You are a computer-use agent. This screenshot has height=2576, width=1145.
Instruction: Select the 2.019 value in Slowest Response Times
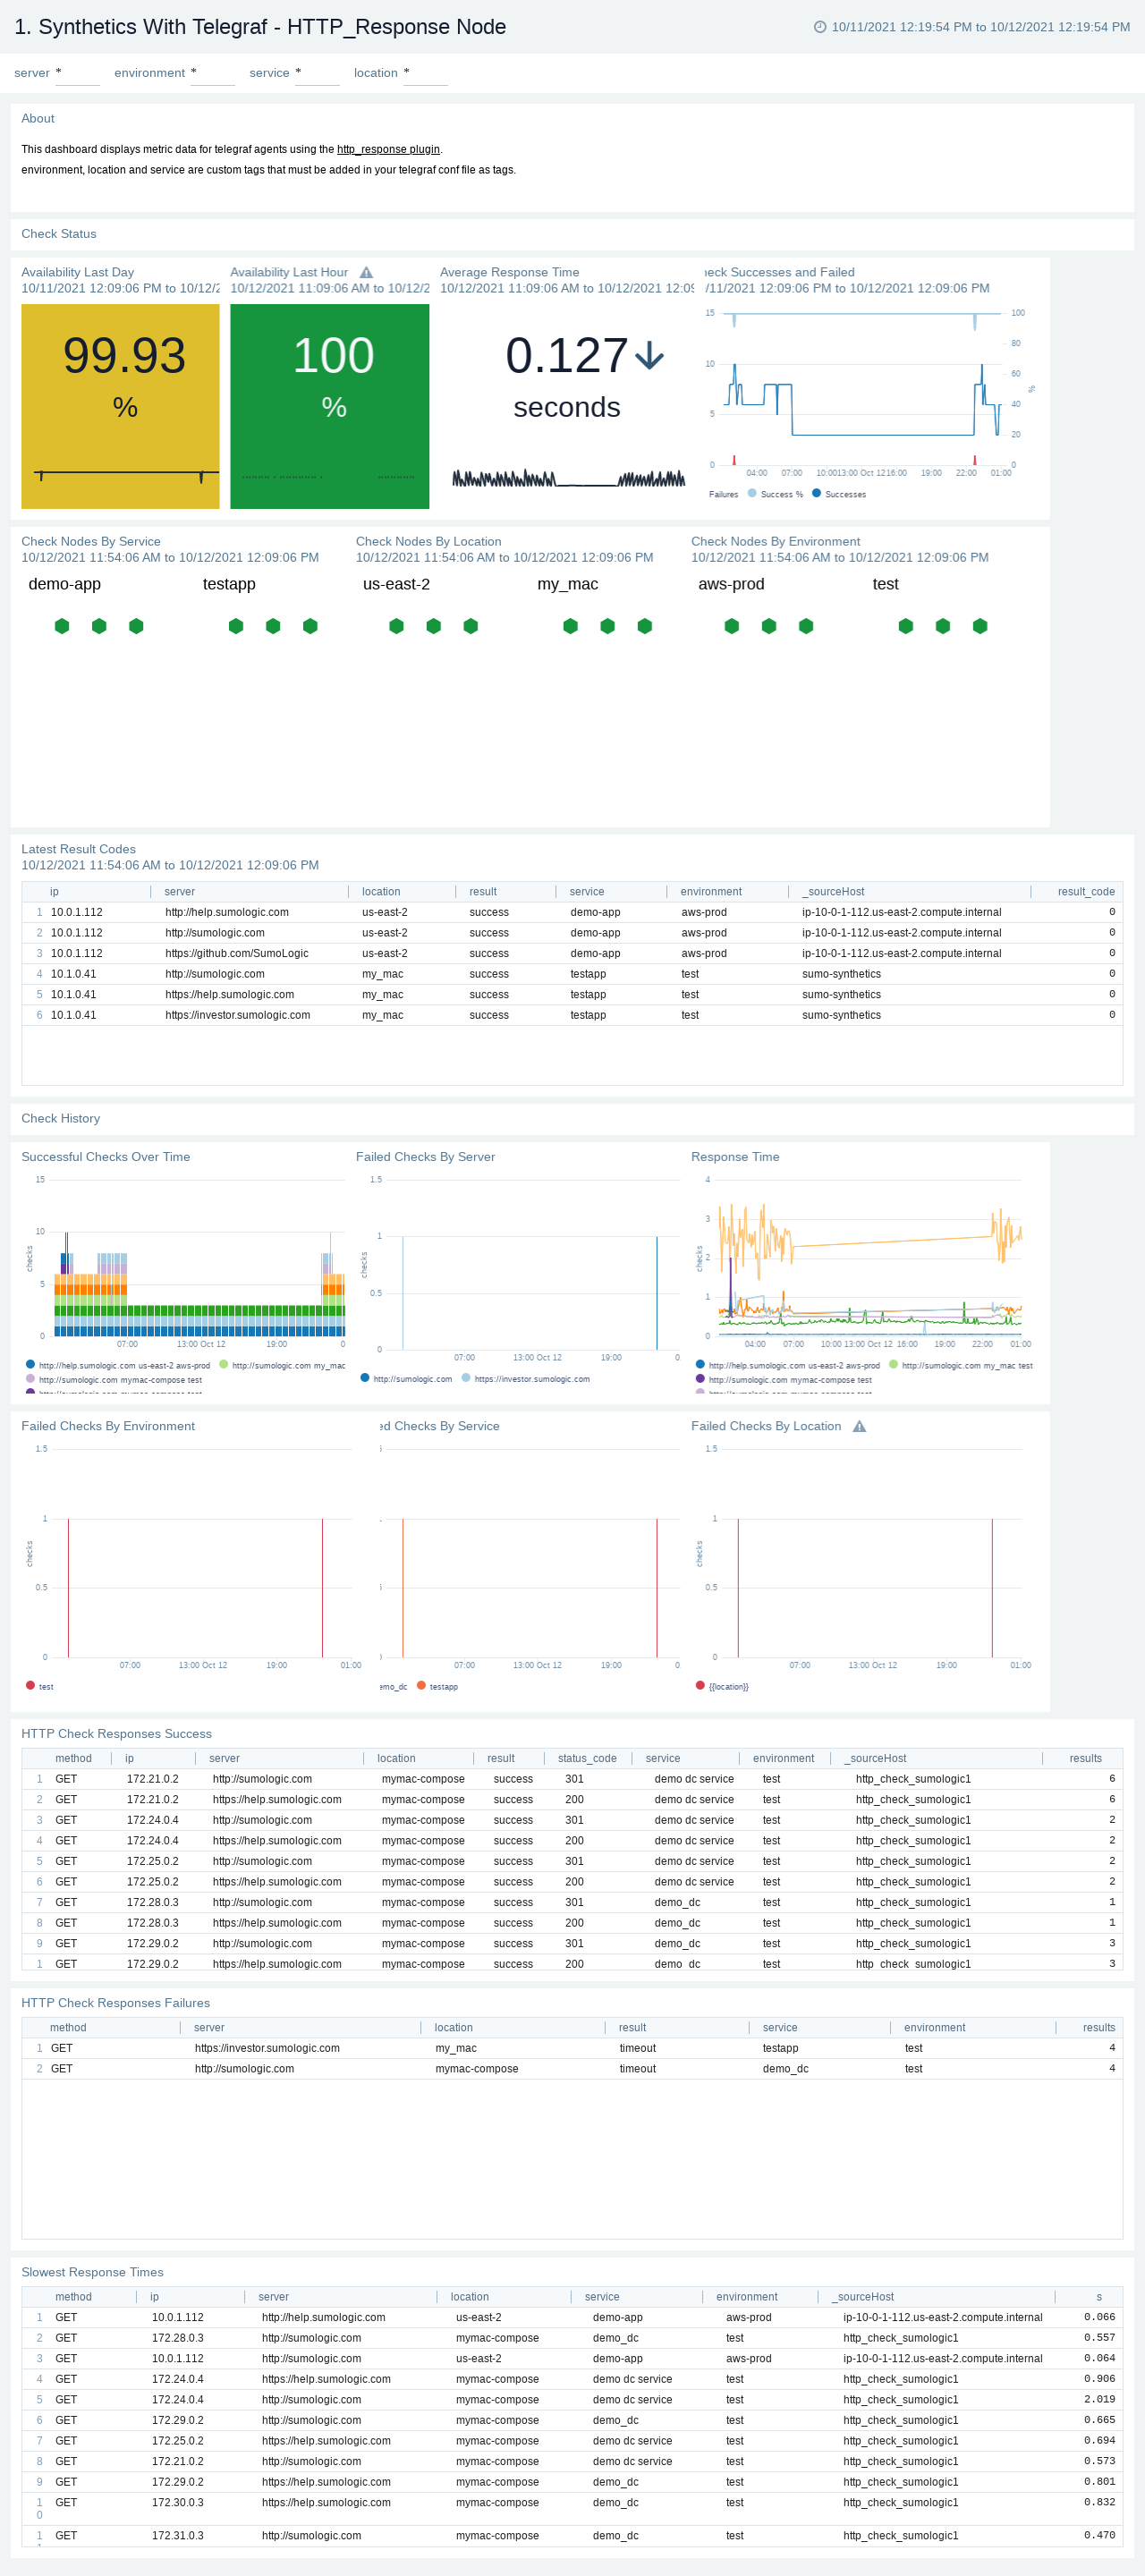point(1099,2399)
